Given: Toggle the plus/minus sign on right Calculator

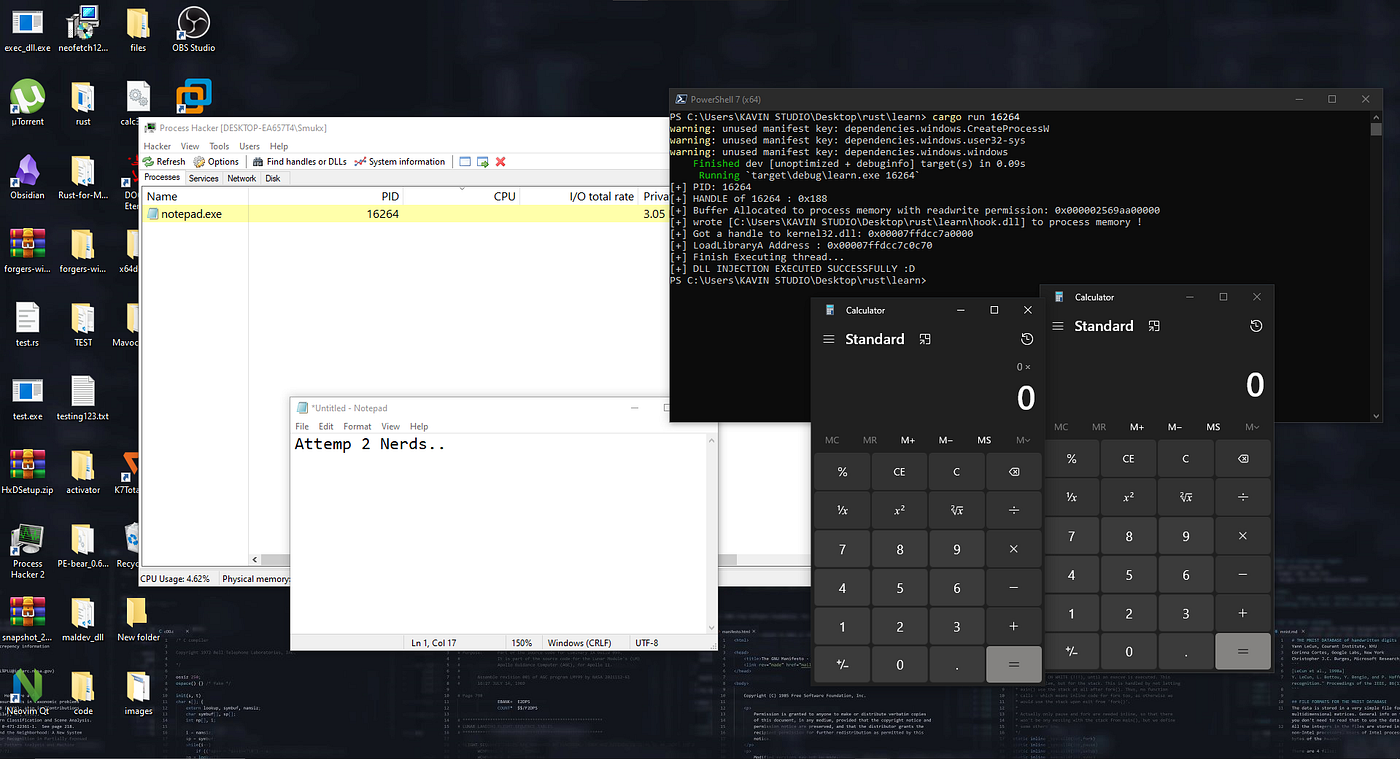Looking at the screenshot, I should (x=1071, y=652).
